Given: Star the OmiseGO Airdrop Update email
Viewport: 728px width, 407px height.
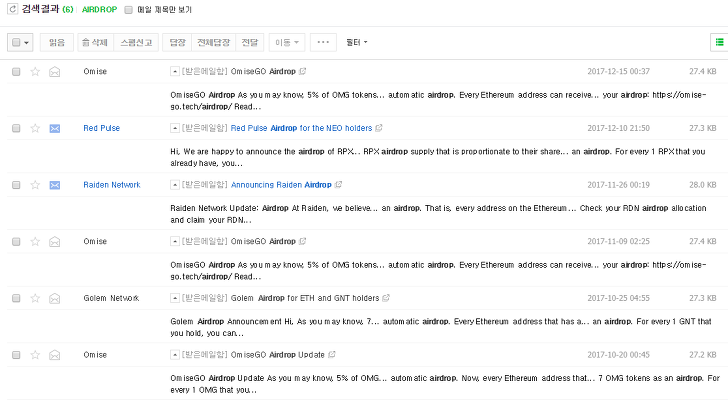Looking at the screenshot, I should click(x=35, y=355).
